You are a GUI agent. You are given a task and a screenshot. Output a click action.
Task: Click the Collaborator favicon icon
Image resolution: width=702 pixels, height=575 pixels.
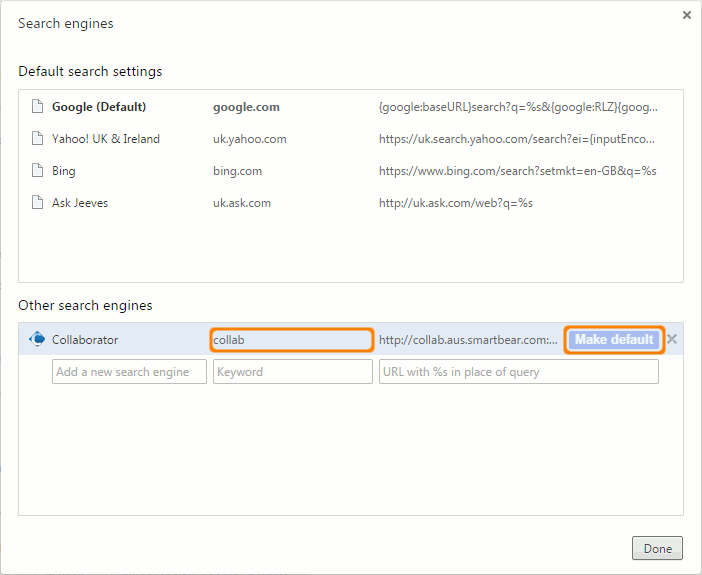37,339
